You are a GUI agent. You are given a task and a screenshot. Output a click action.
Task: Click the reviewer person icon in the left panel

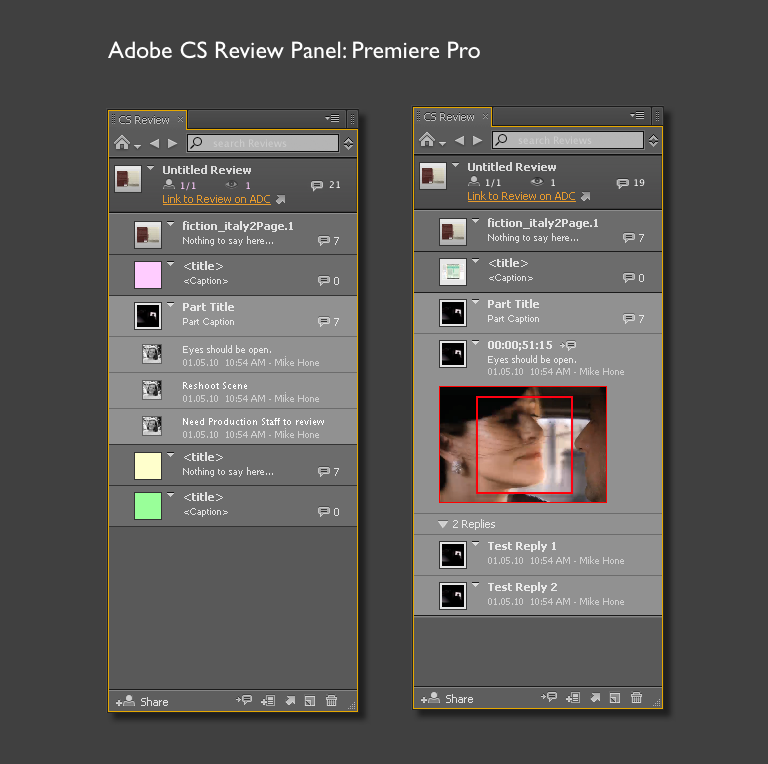coord(168,184)
